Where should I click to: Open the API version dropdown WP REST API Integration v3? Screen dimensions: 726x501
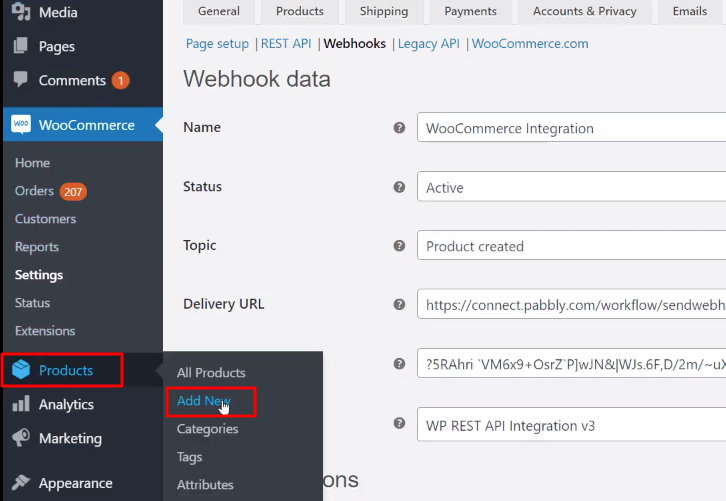(571, 425)
